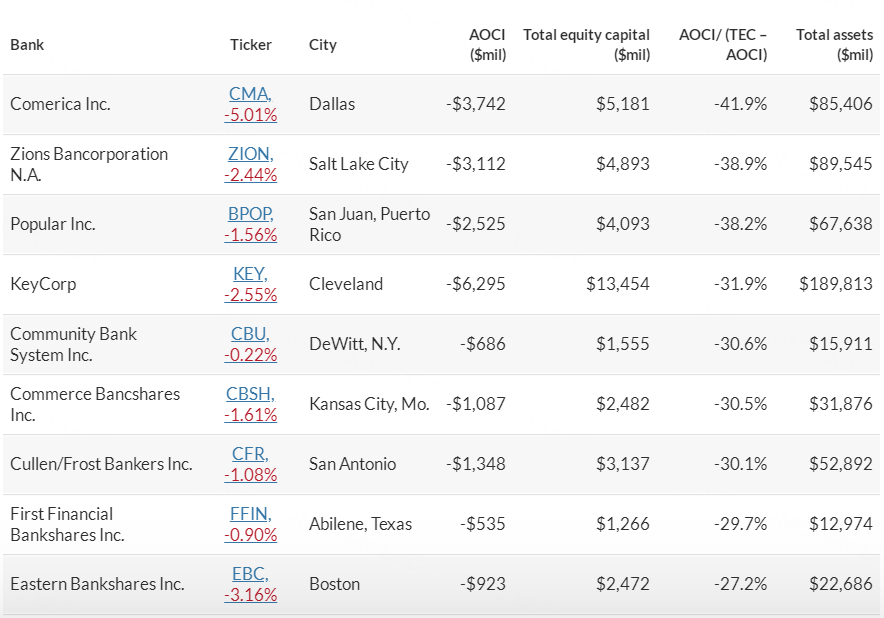The image size is (884, 618).
Task: Click the Total equity capital header
Action: pyautogui.click(x=586, y=45)
